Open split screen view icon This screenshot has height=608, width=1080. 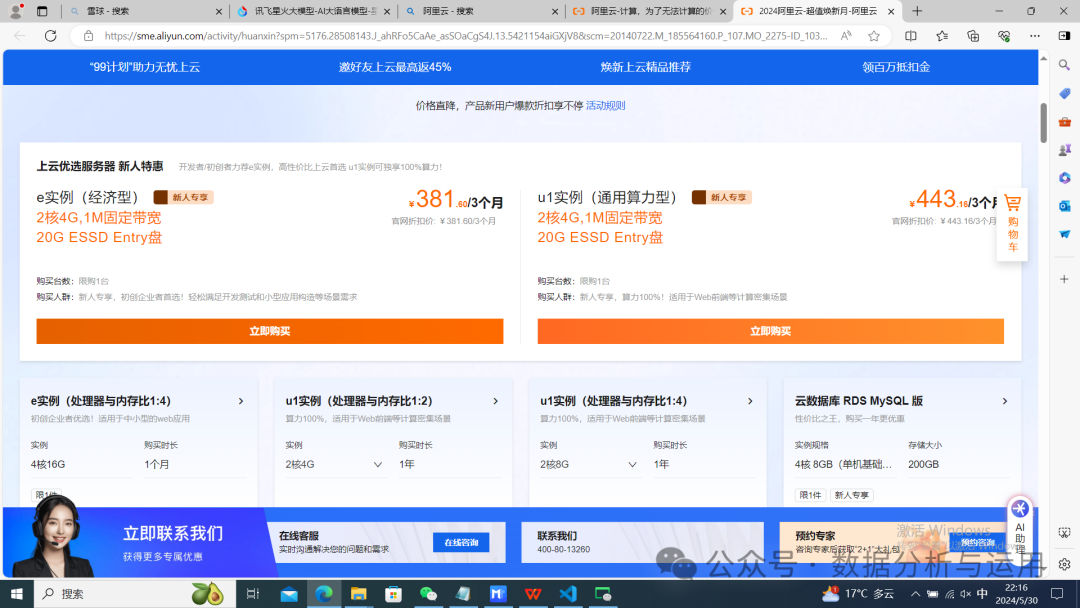[x=911, y=36]
